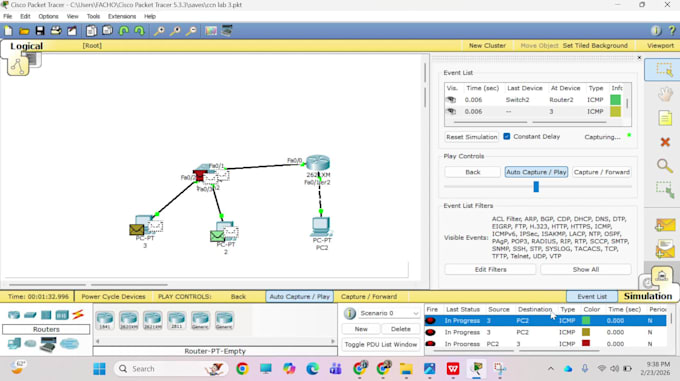
Task: Click the PC2 device on canvas
Action: 321,226
